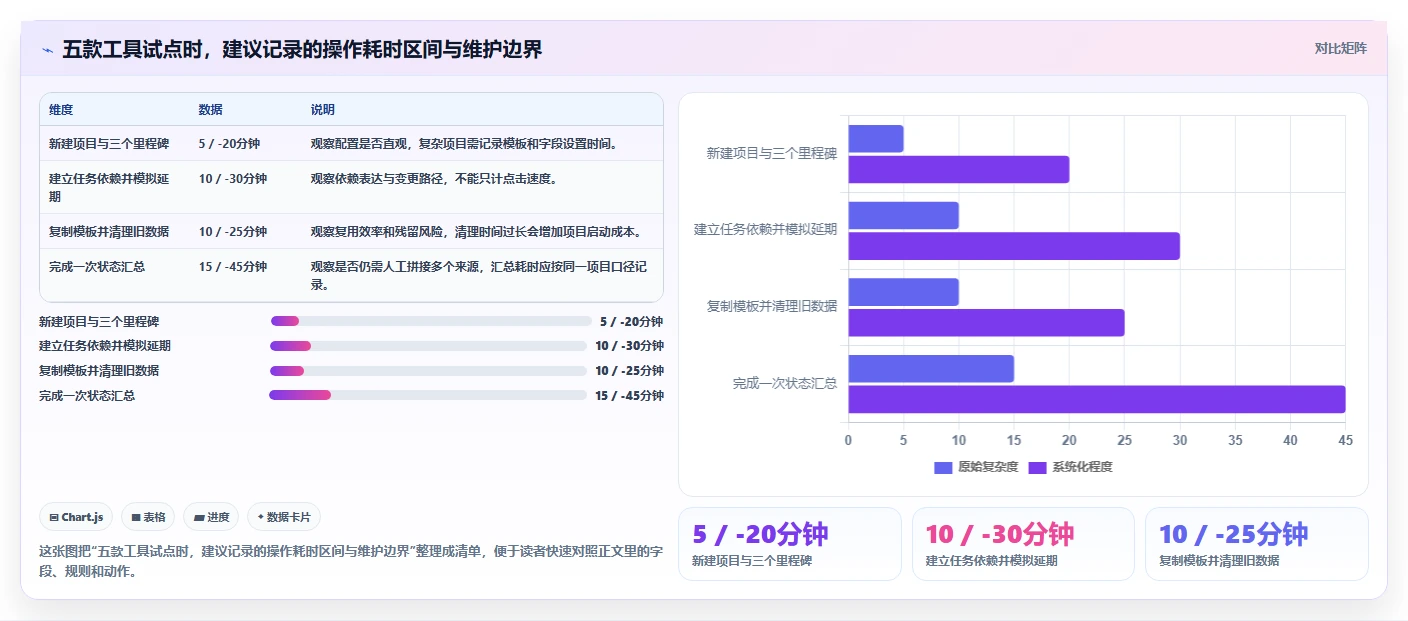Click the progress list value 15 / -45分钟
The height and width of the screenshot is (621, 1408).
[629, 396]
